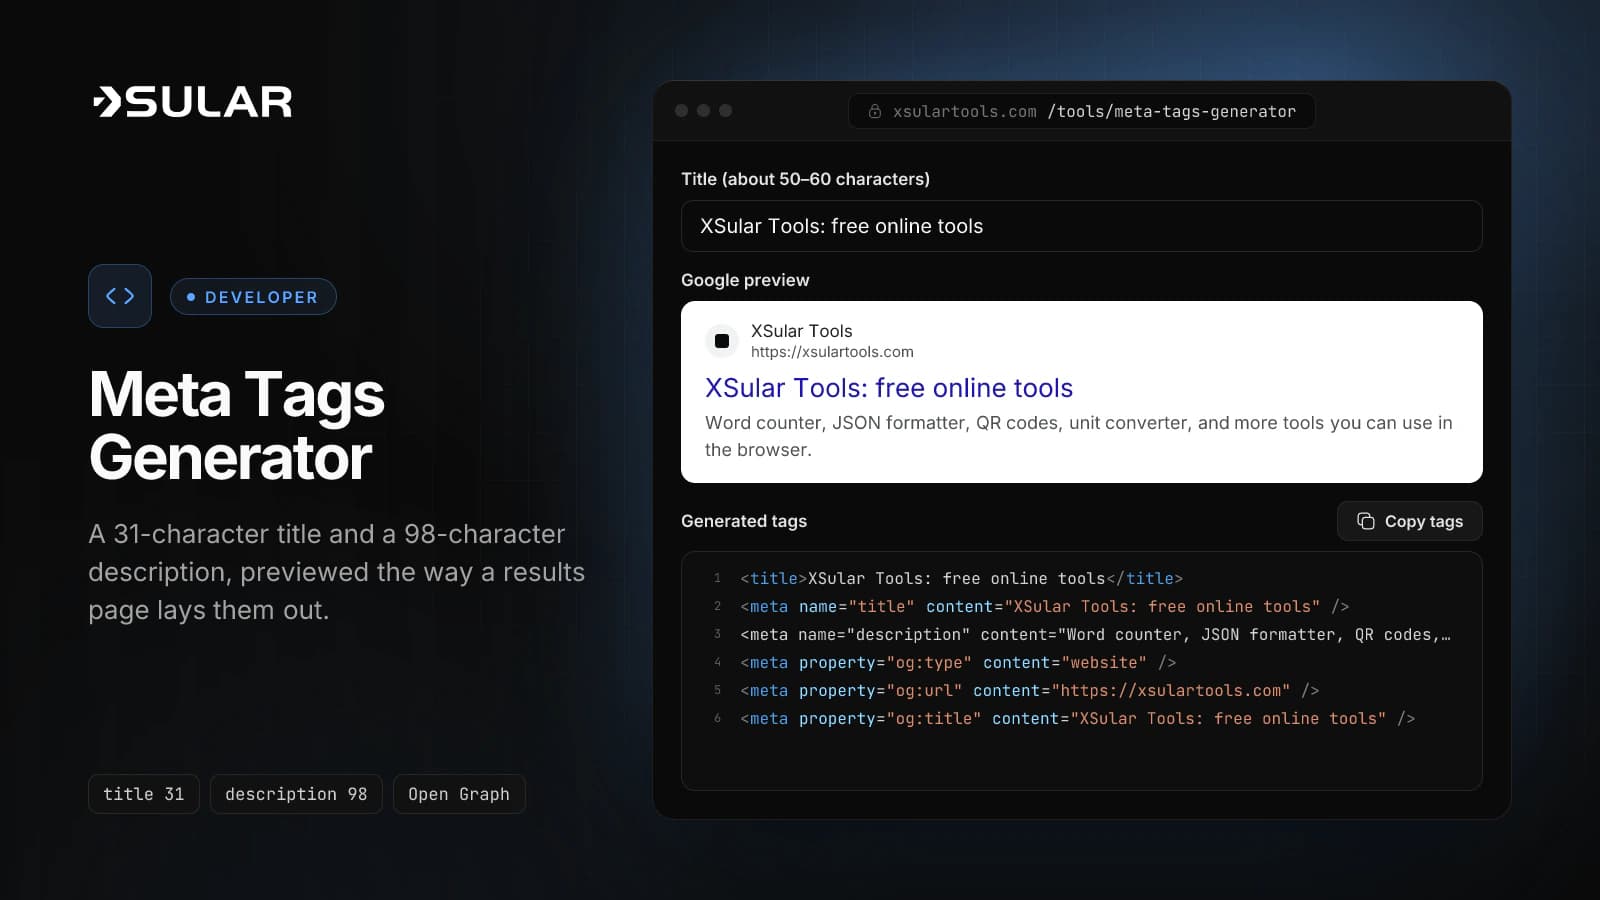
Task: Click the 'Google preview' label
Action: tap(745, 280)
